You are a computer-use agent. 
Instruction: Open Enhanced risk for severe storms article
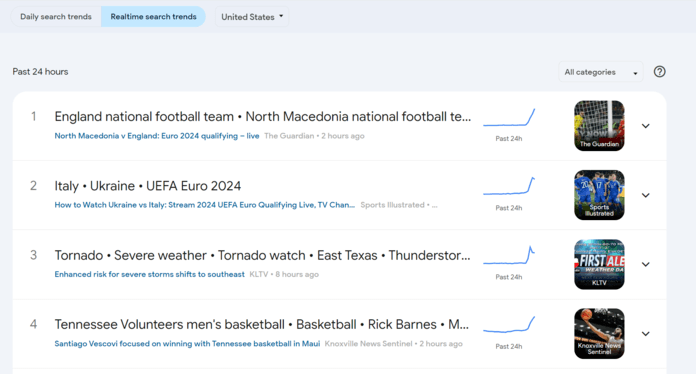[x=149, y=274]
